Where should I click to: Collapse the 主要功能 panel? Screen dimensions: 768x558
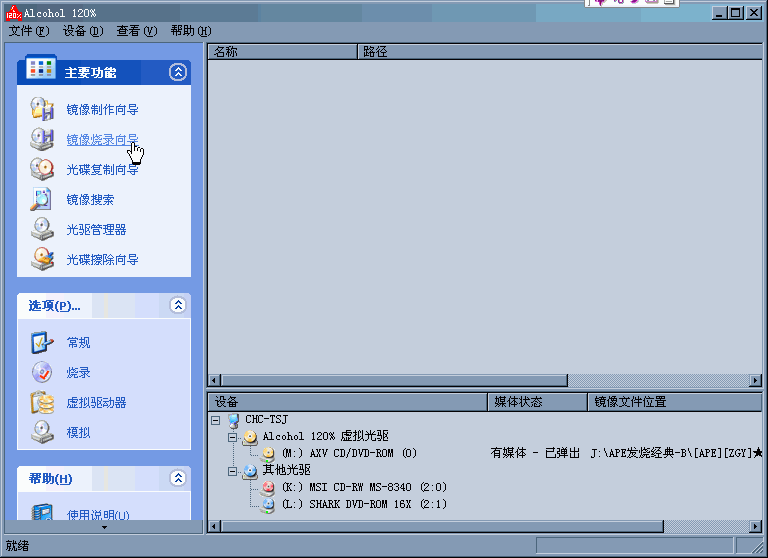[177, 72]
